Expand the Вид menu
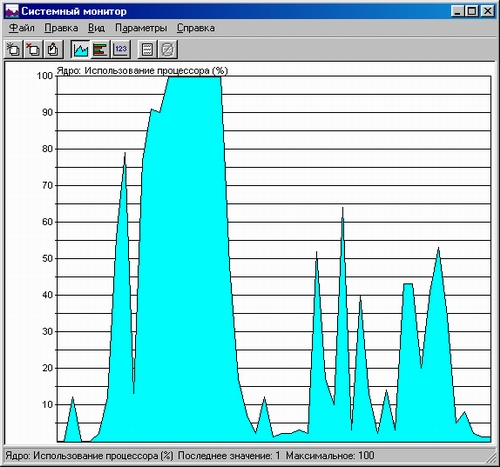500x467 pixels. 96,28
